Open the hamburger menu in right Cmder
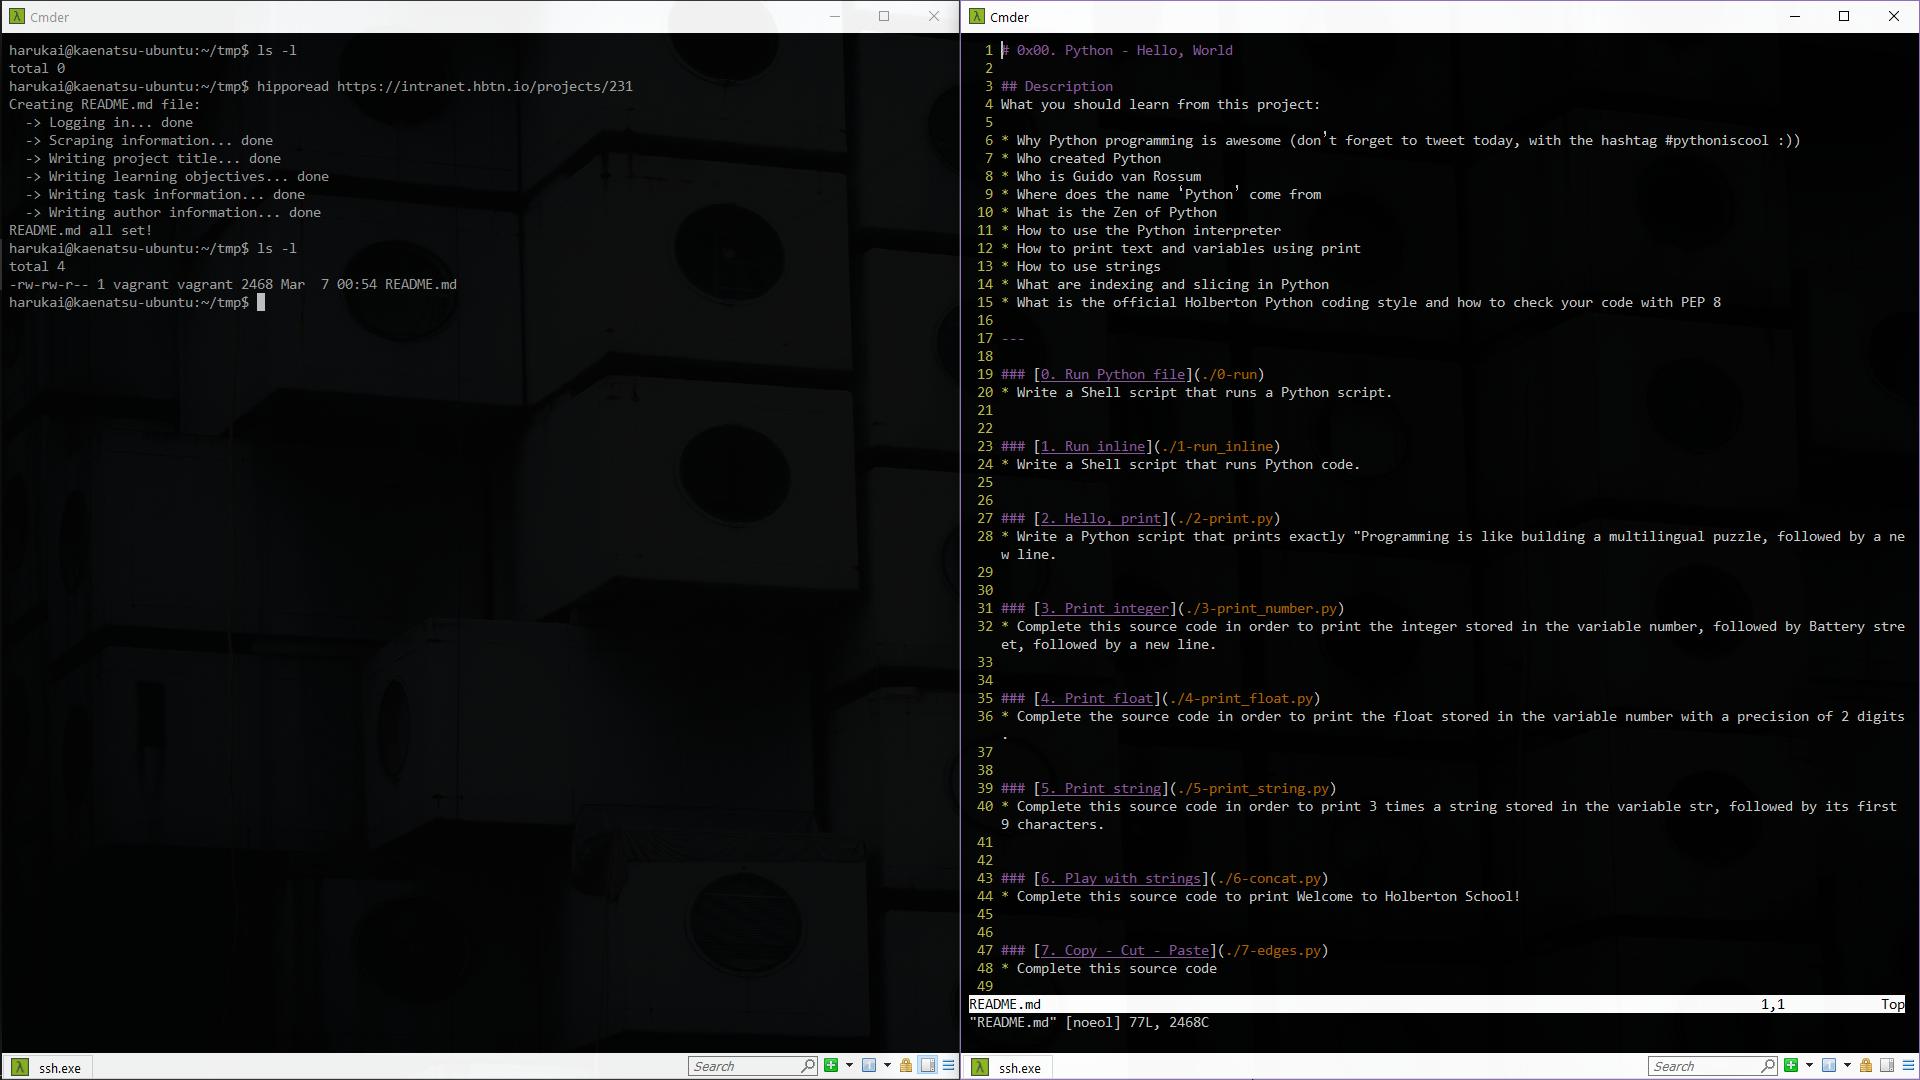 tap(1908, 1065)
